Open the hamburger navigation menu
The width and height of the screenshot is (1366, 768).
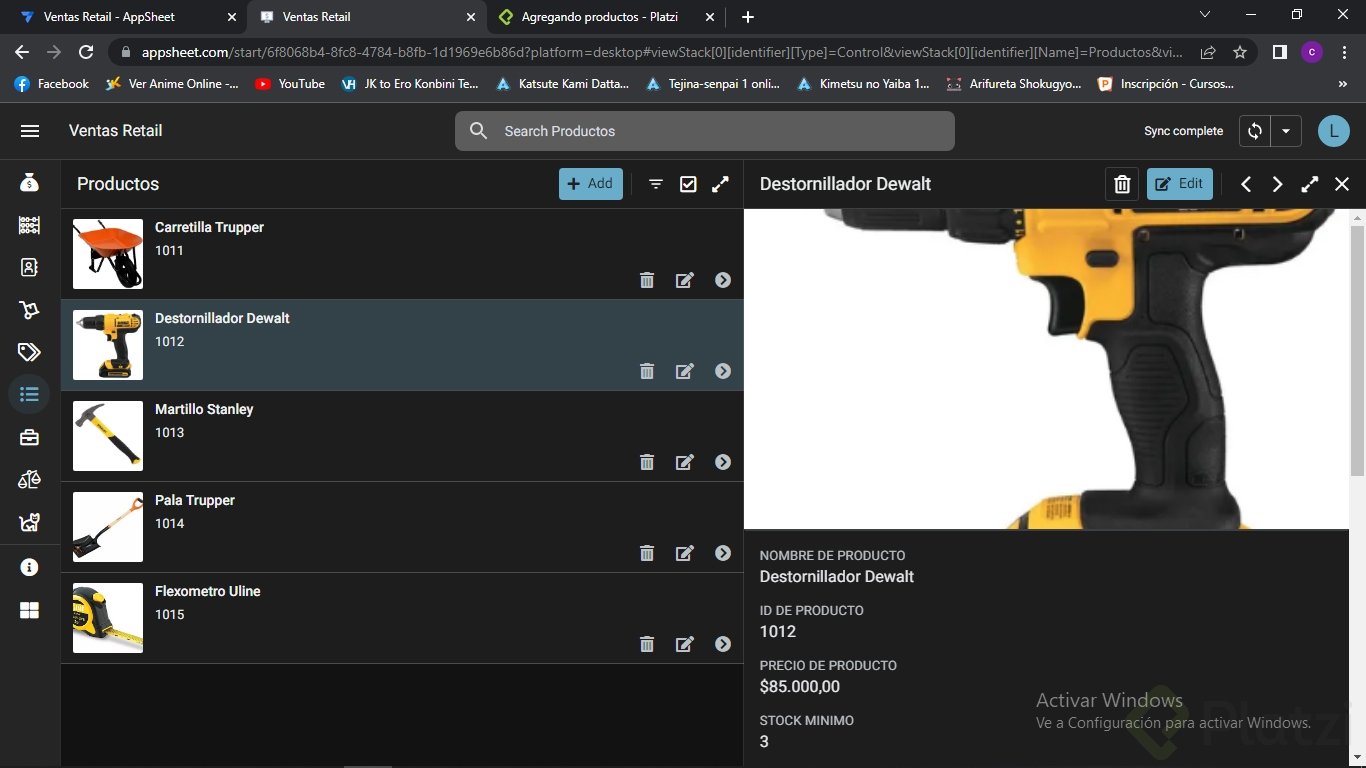point(30,131)
